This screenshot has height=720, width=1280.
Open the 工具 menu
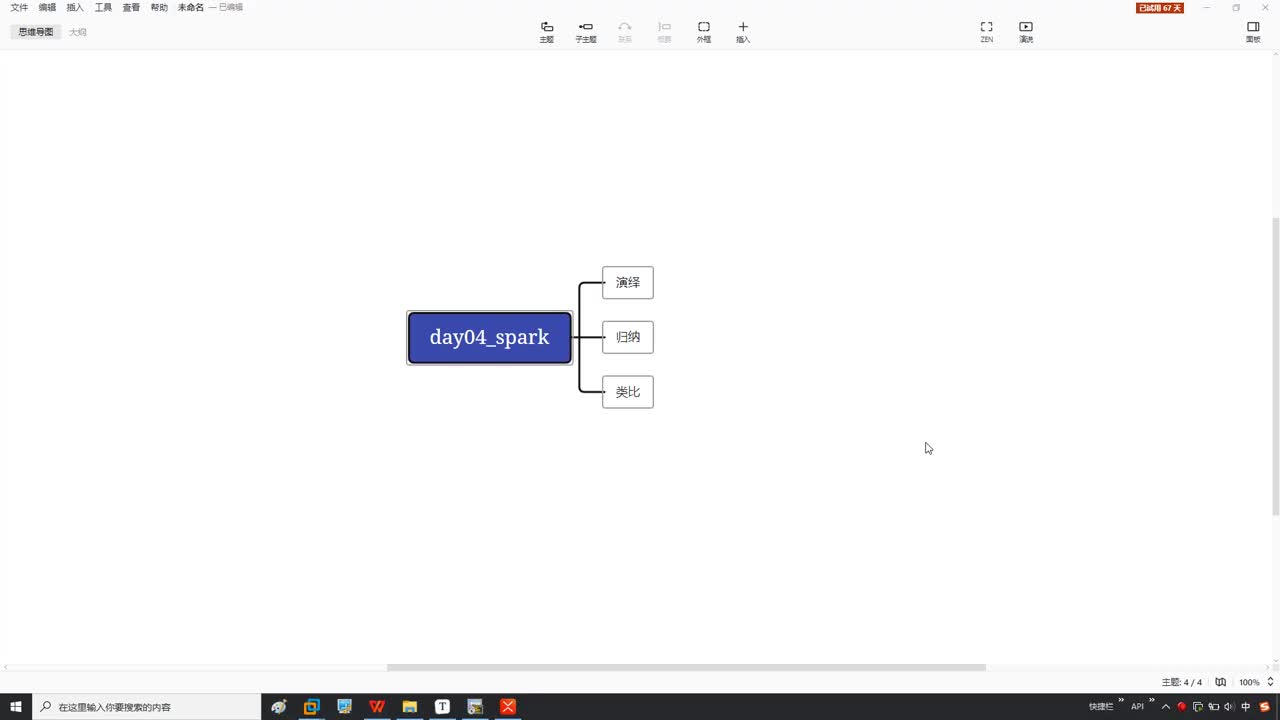click(x=103, y=7)
